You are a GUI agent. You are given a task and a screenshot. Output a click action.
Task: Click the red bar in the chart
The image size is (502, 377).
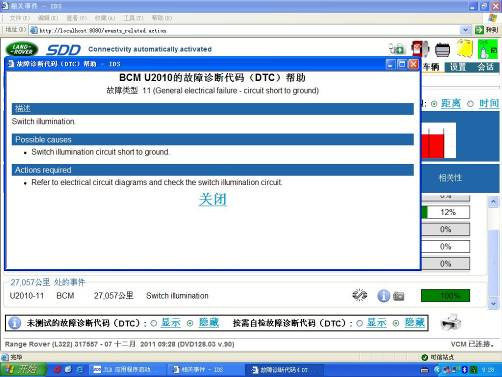coord(433,146)
